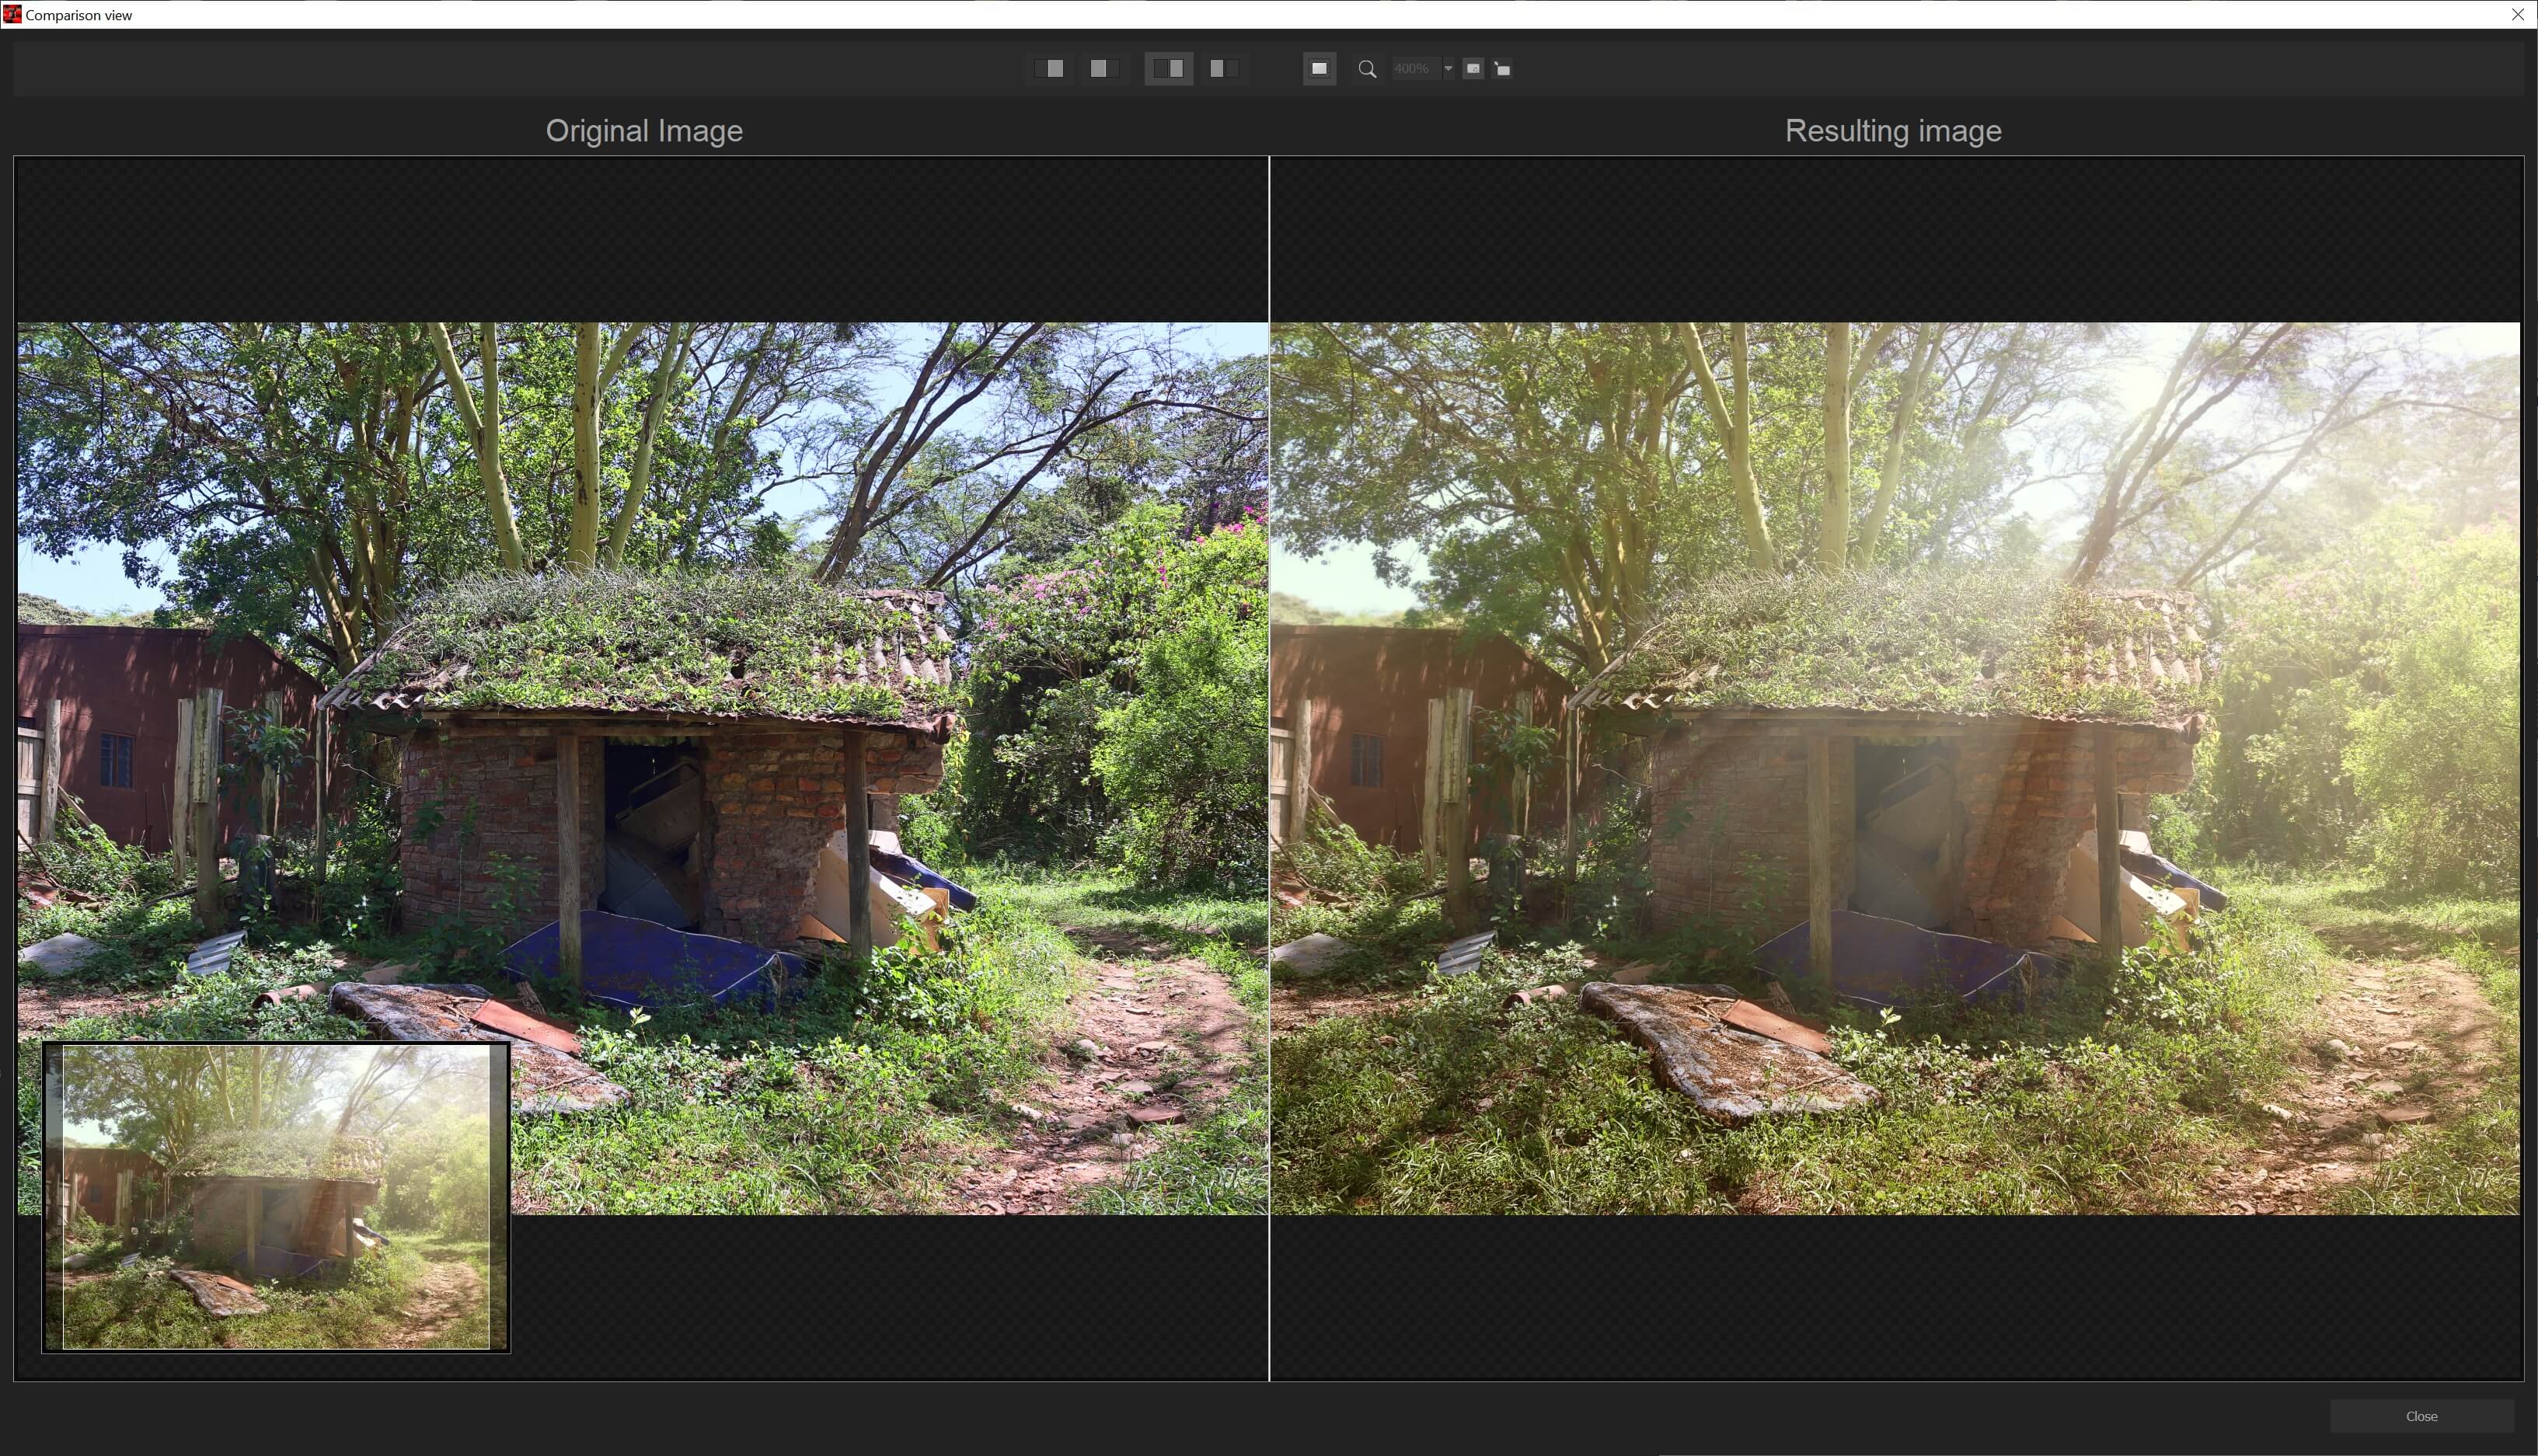The height and width of the screenshot is (1456, 2538).
Task: Toggle the navigator preview panel
Action: click(1319, 68)
